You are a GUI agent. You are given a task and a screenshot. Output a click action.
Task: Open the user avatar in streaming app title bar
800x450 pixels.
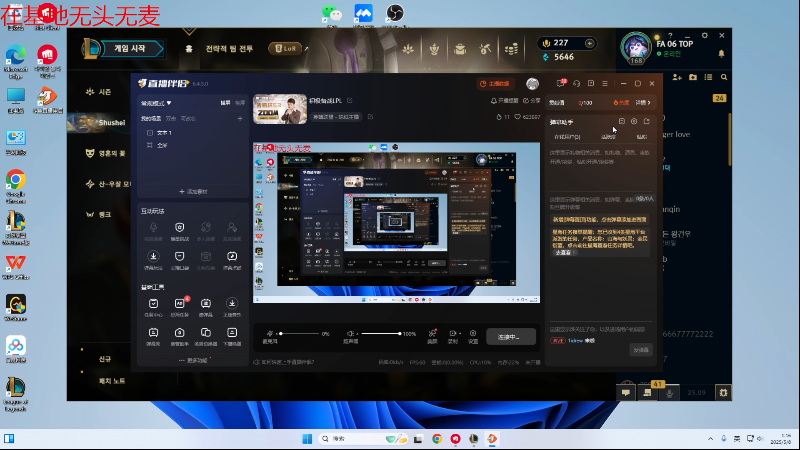[x=533, y=84]
